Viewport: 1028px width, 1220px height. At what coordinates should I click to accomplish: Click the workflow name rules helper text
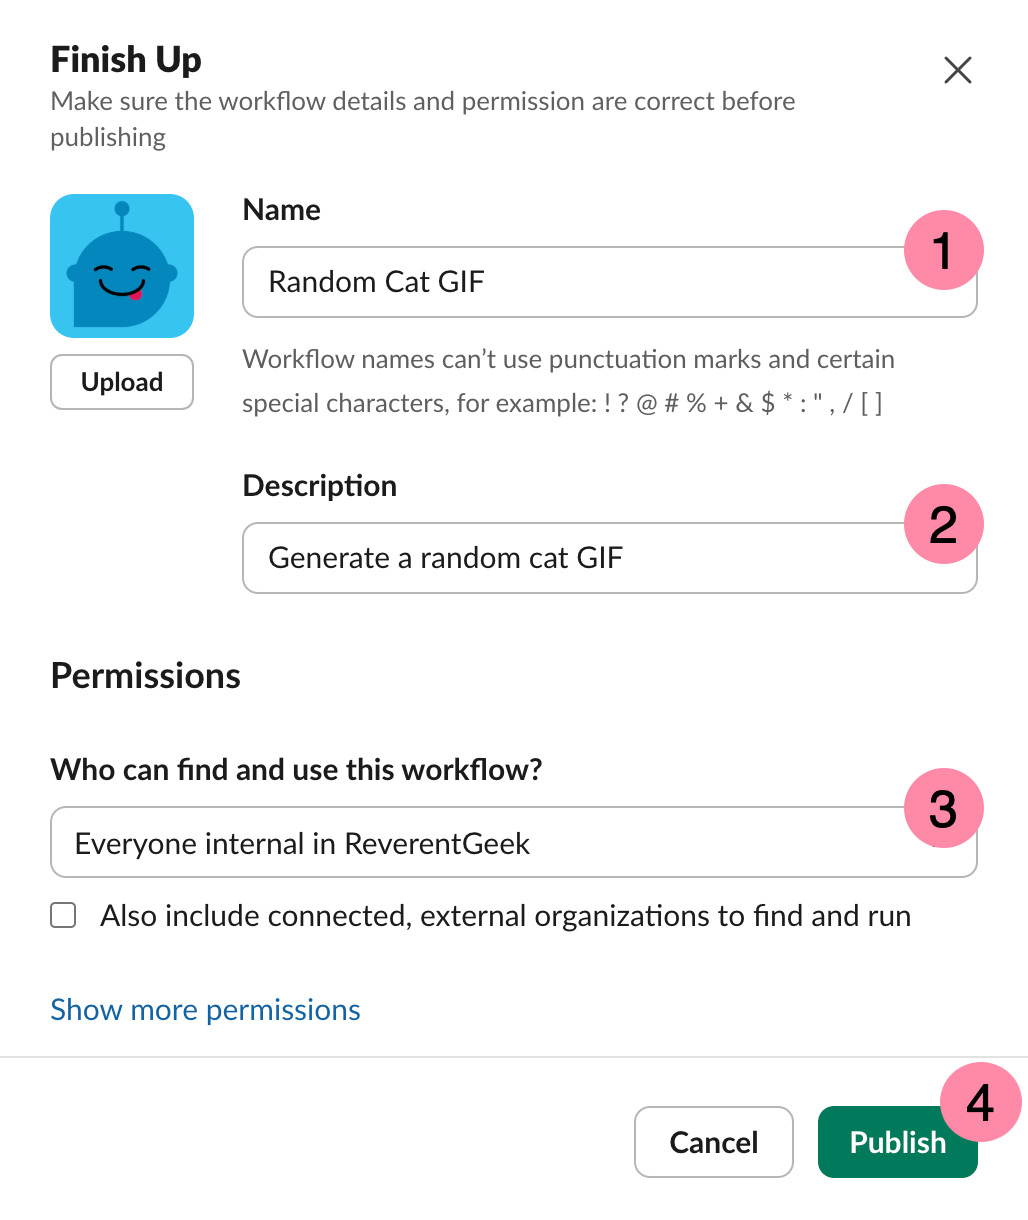tap(568, 381)
